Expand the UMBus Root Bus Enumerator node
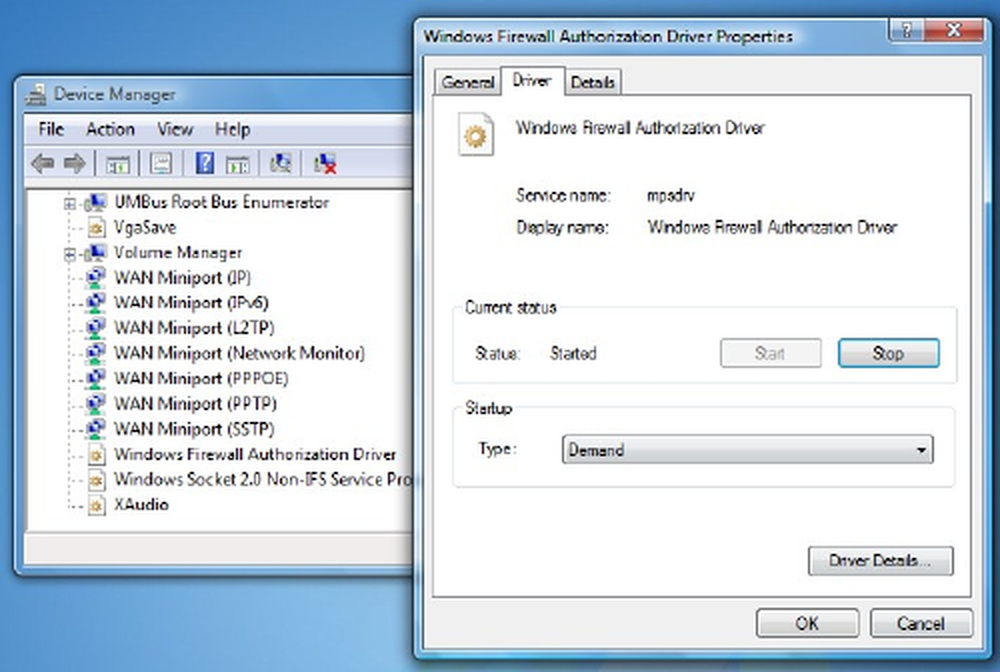Viewport: 1000px width, 672px height. (x=70, y=203)
